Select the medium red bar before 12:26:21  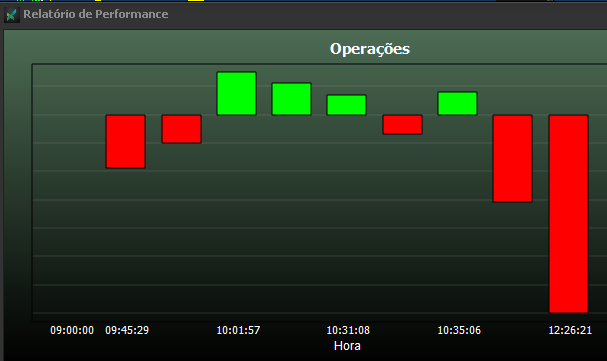(x=513, y=158)
